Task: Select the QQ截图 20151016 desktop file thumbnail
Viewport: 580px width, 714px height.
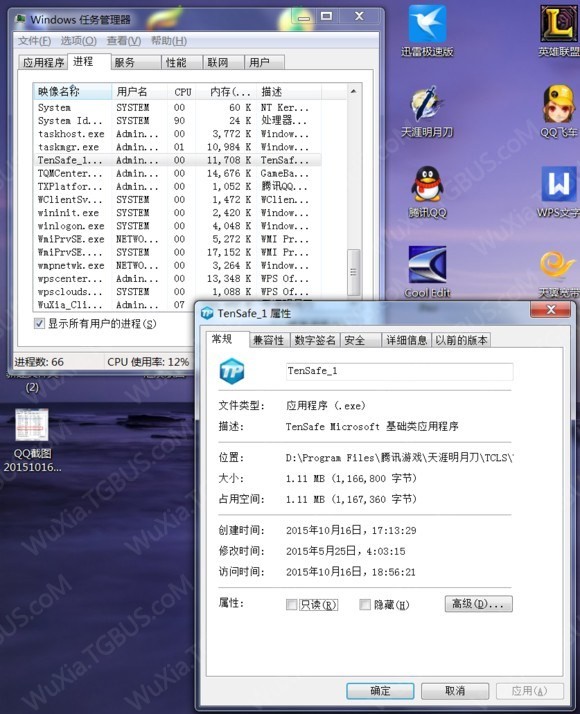Action: (x=32, y=425)
